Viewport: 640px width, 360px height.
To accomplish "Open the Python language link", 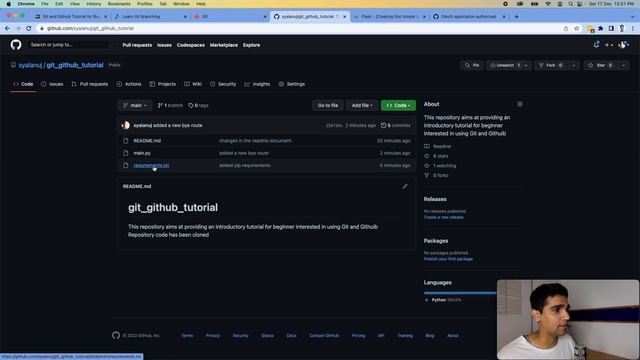I will point(443,300).
